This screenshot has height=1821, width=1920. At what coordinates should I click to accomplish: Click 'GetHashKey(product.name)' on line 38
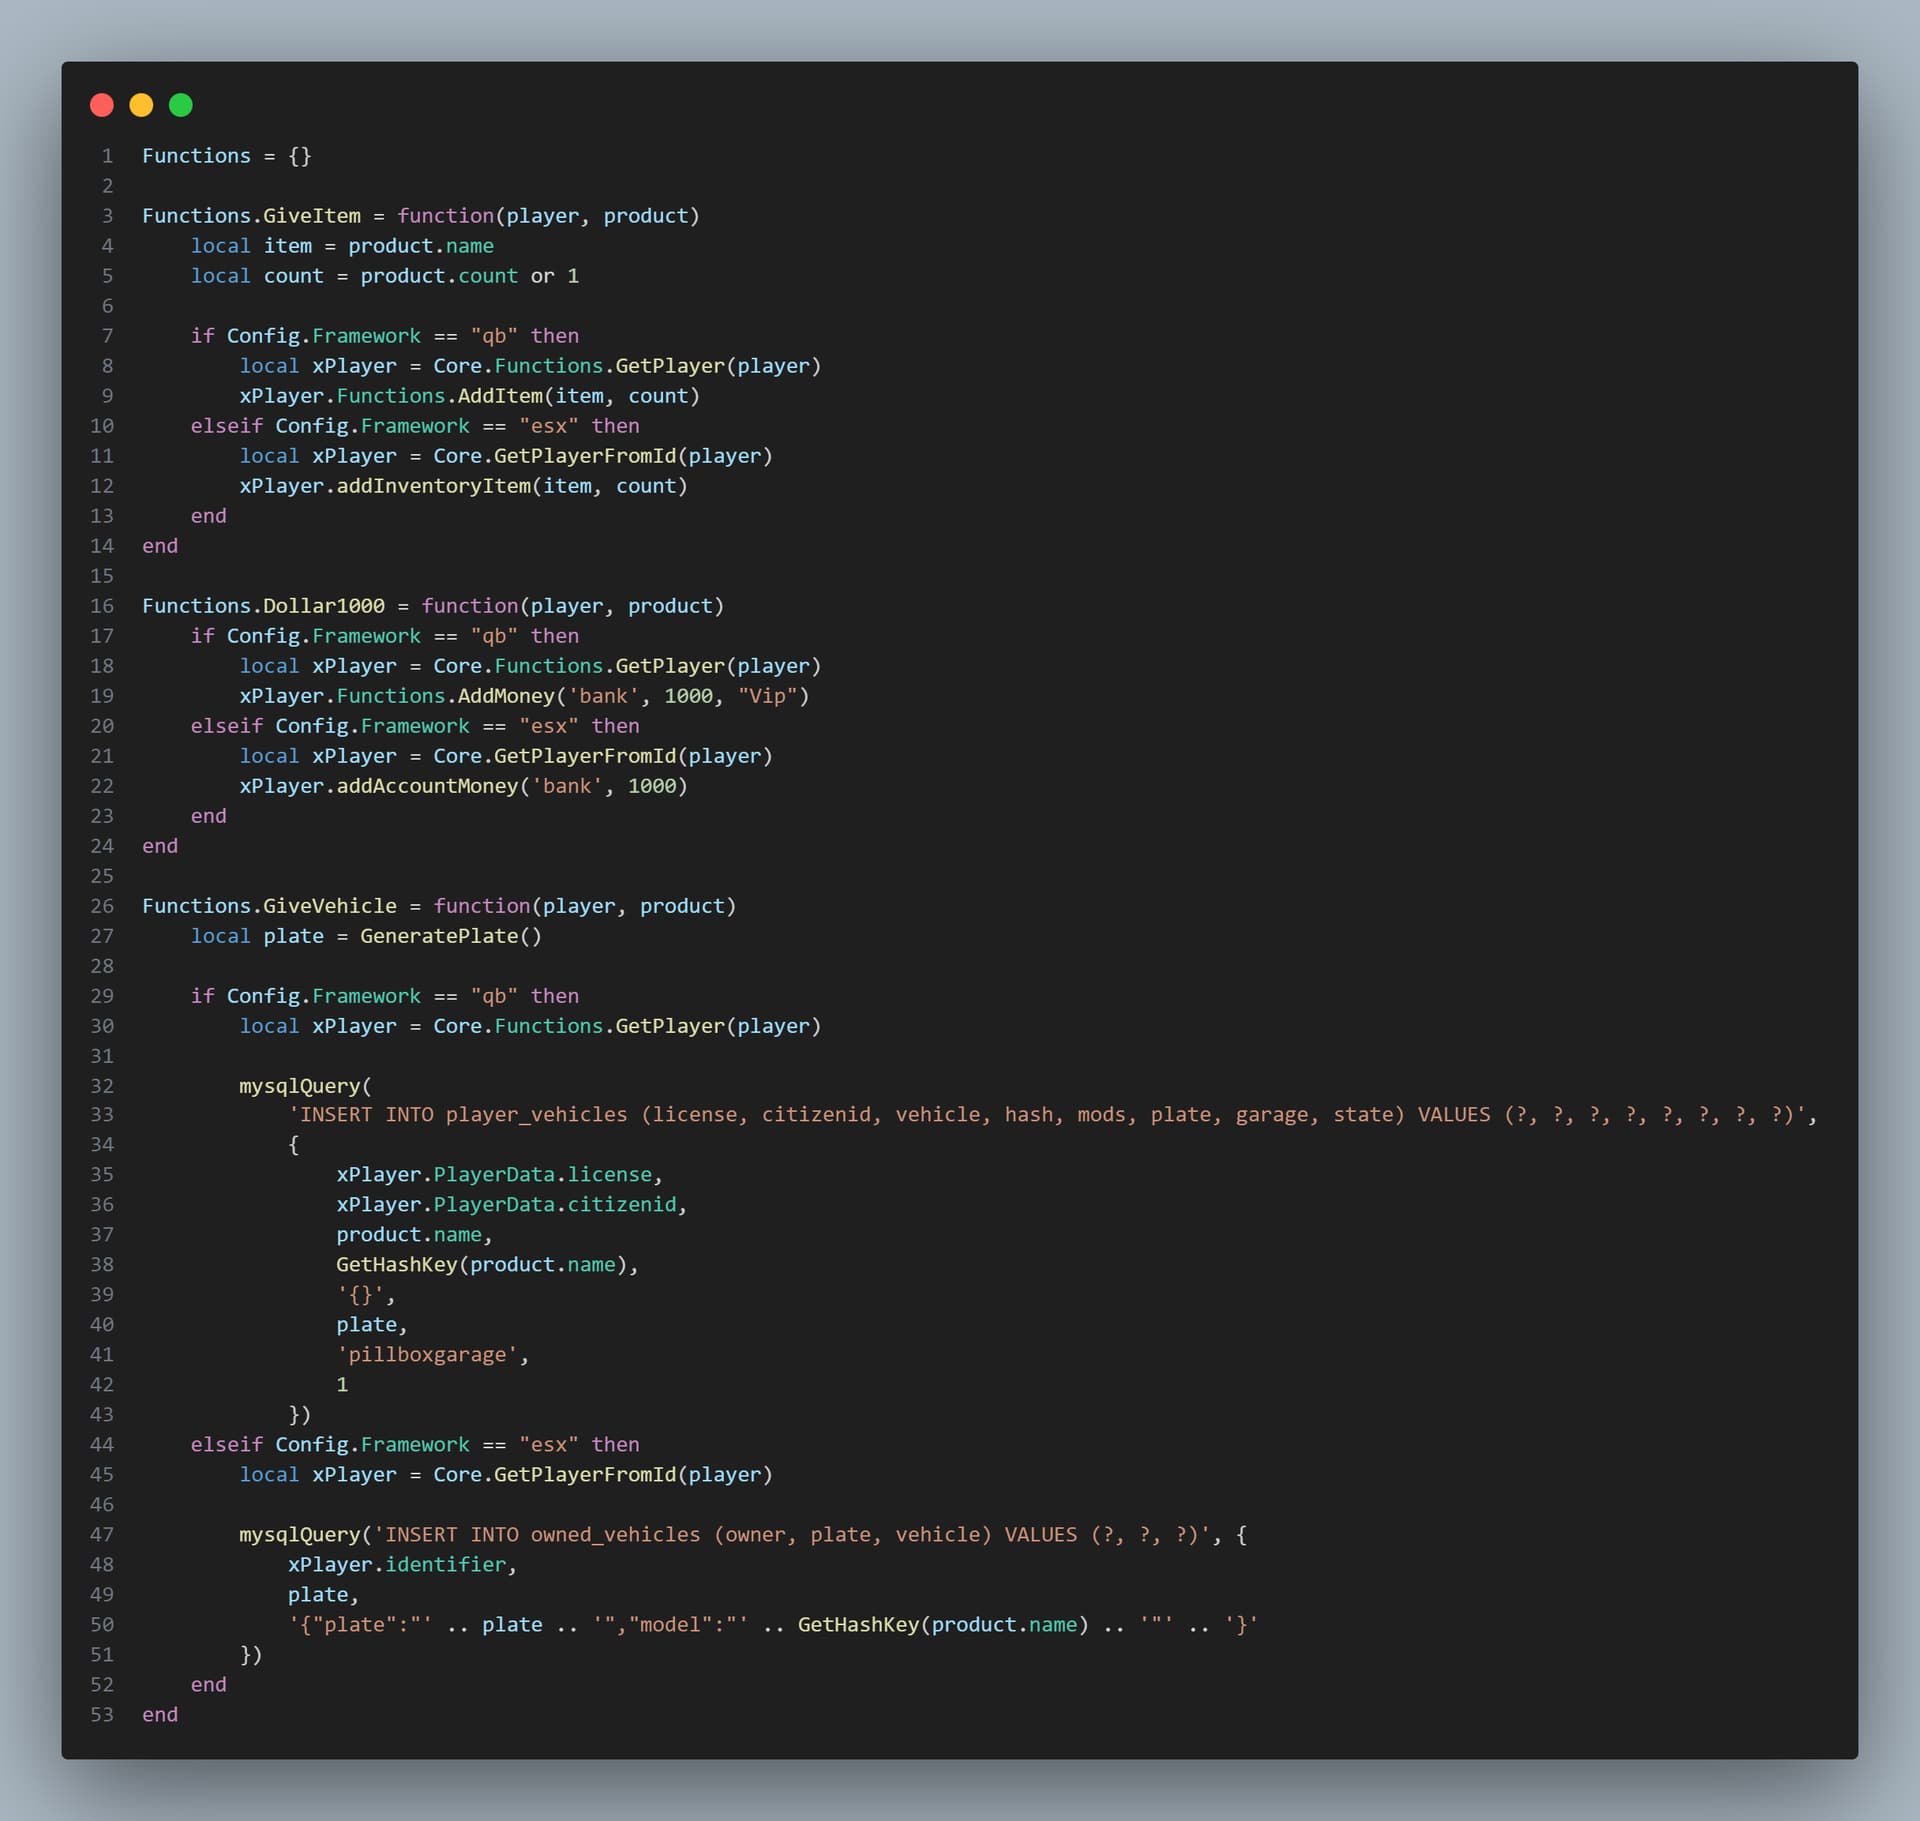(481, 1265)
